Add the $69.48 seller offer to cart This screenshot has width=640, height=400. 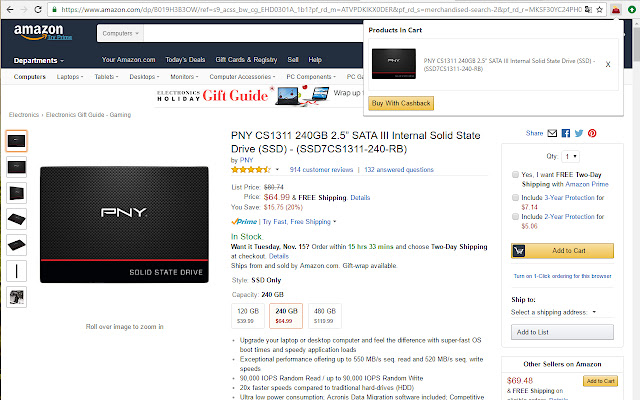(600, 381)
